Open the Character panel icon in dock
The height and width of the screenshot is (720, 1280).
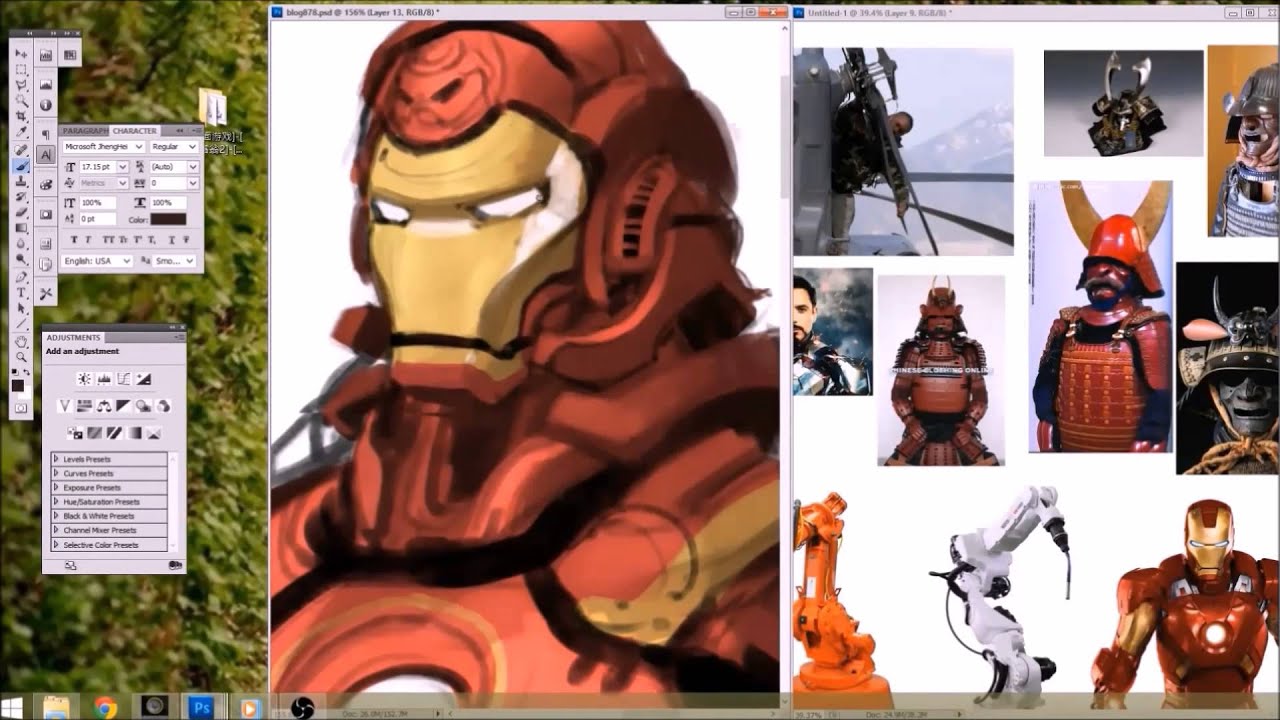coord(45,154)
